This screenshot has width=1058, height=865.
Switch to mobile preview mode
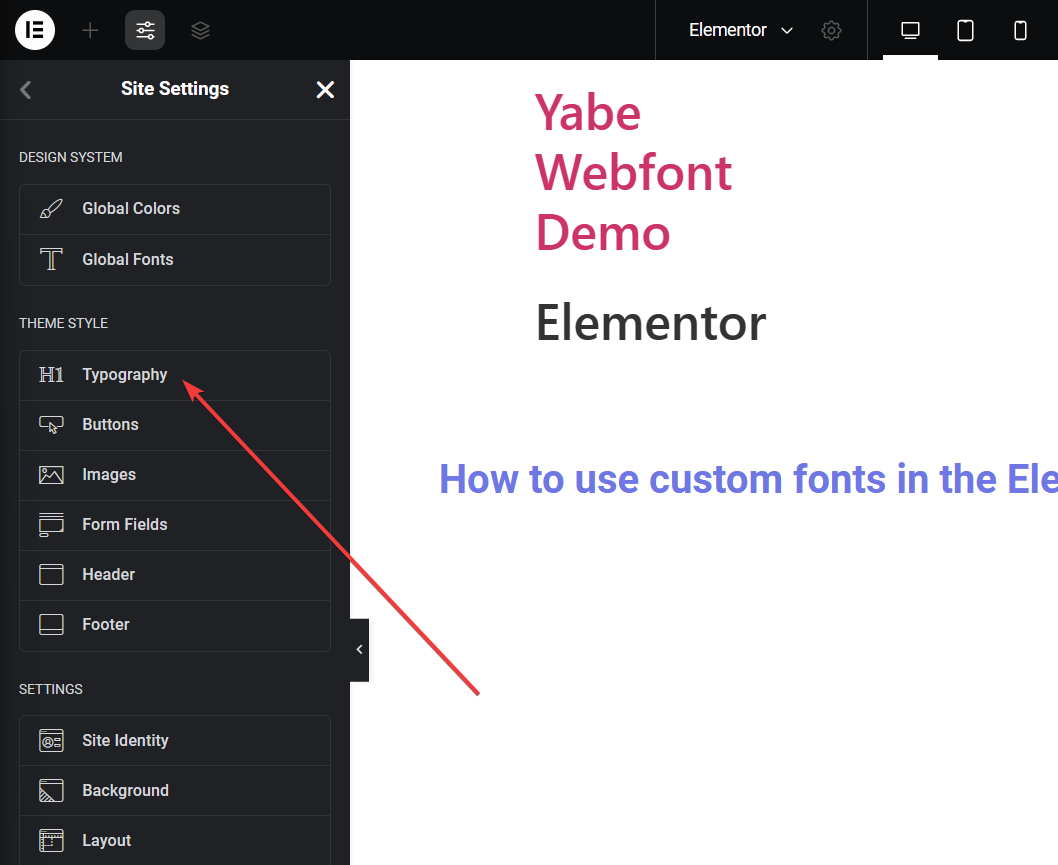[x=1020, y=30]
